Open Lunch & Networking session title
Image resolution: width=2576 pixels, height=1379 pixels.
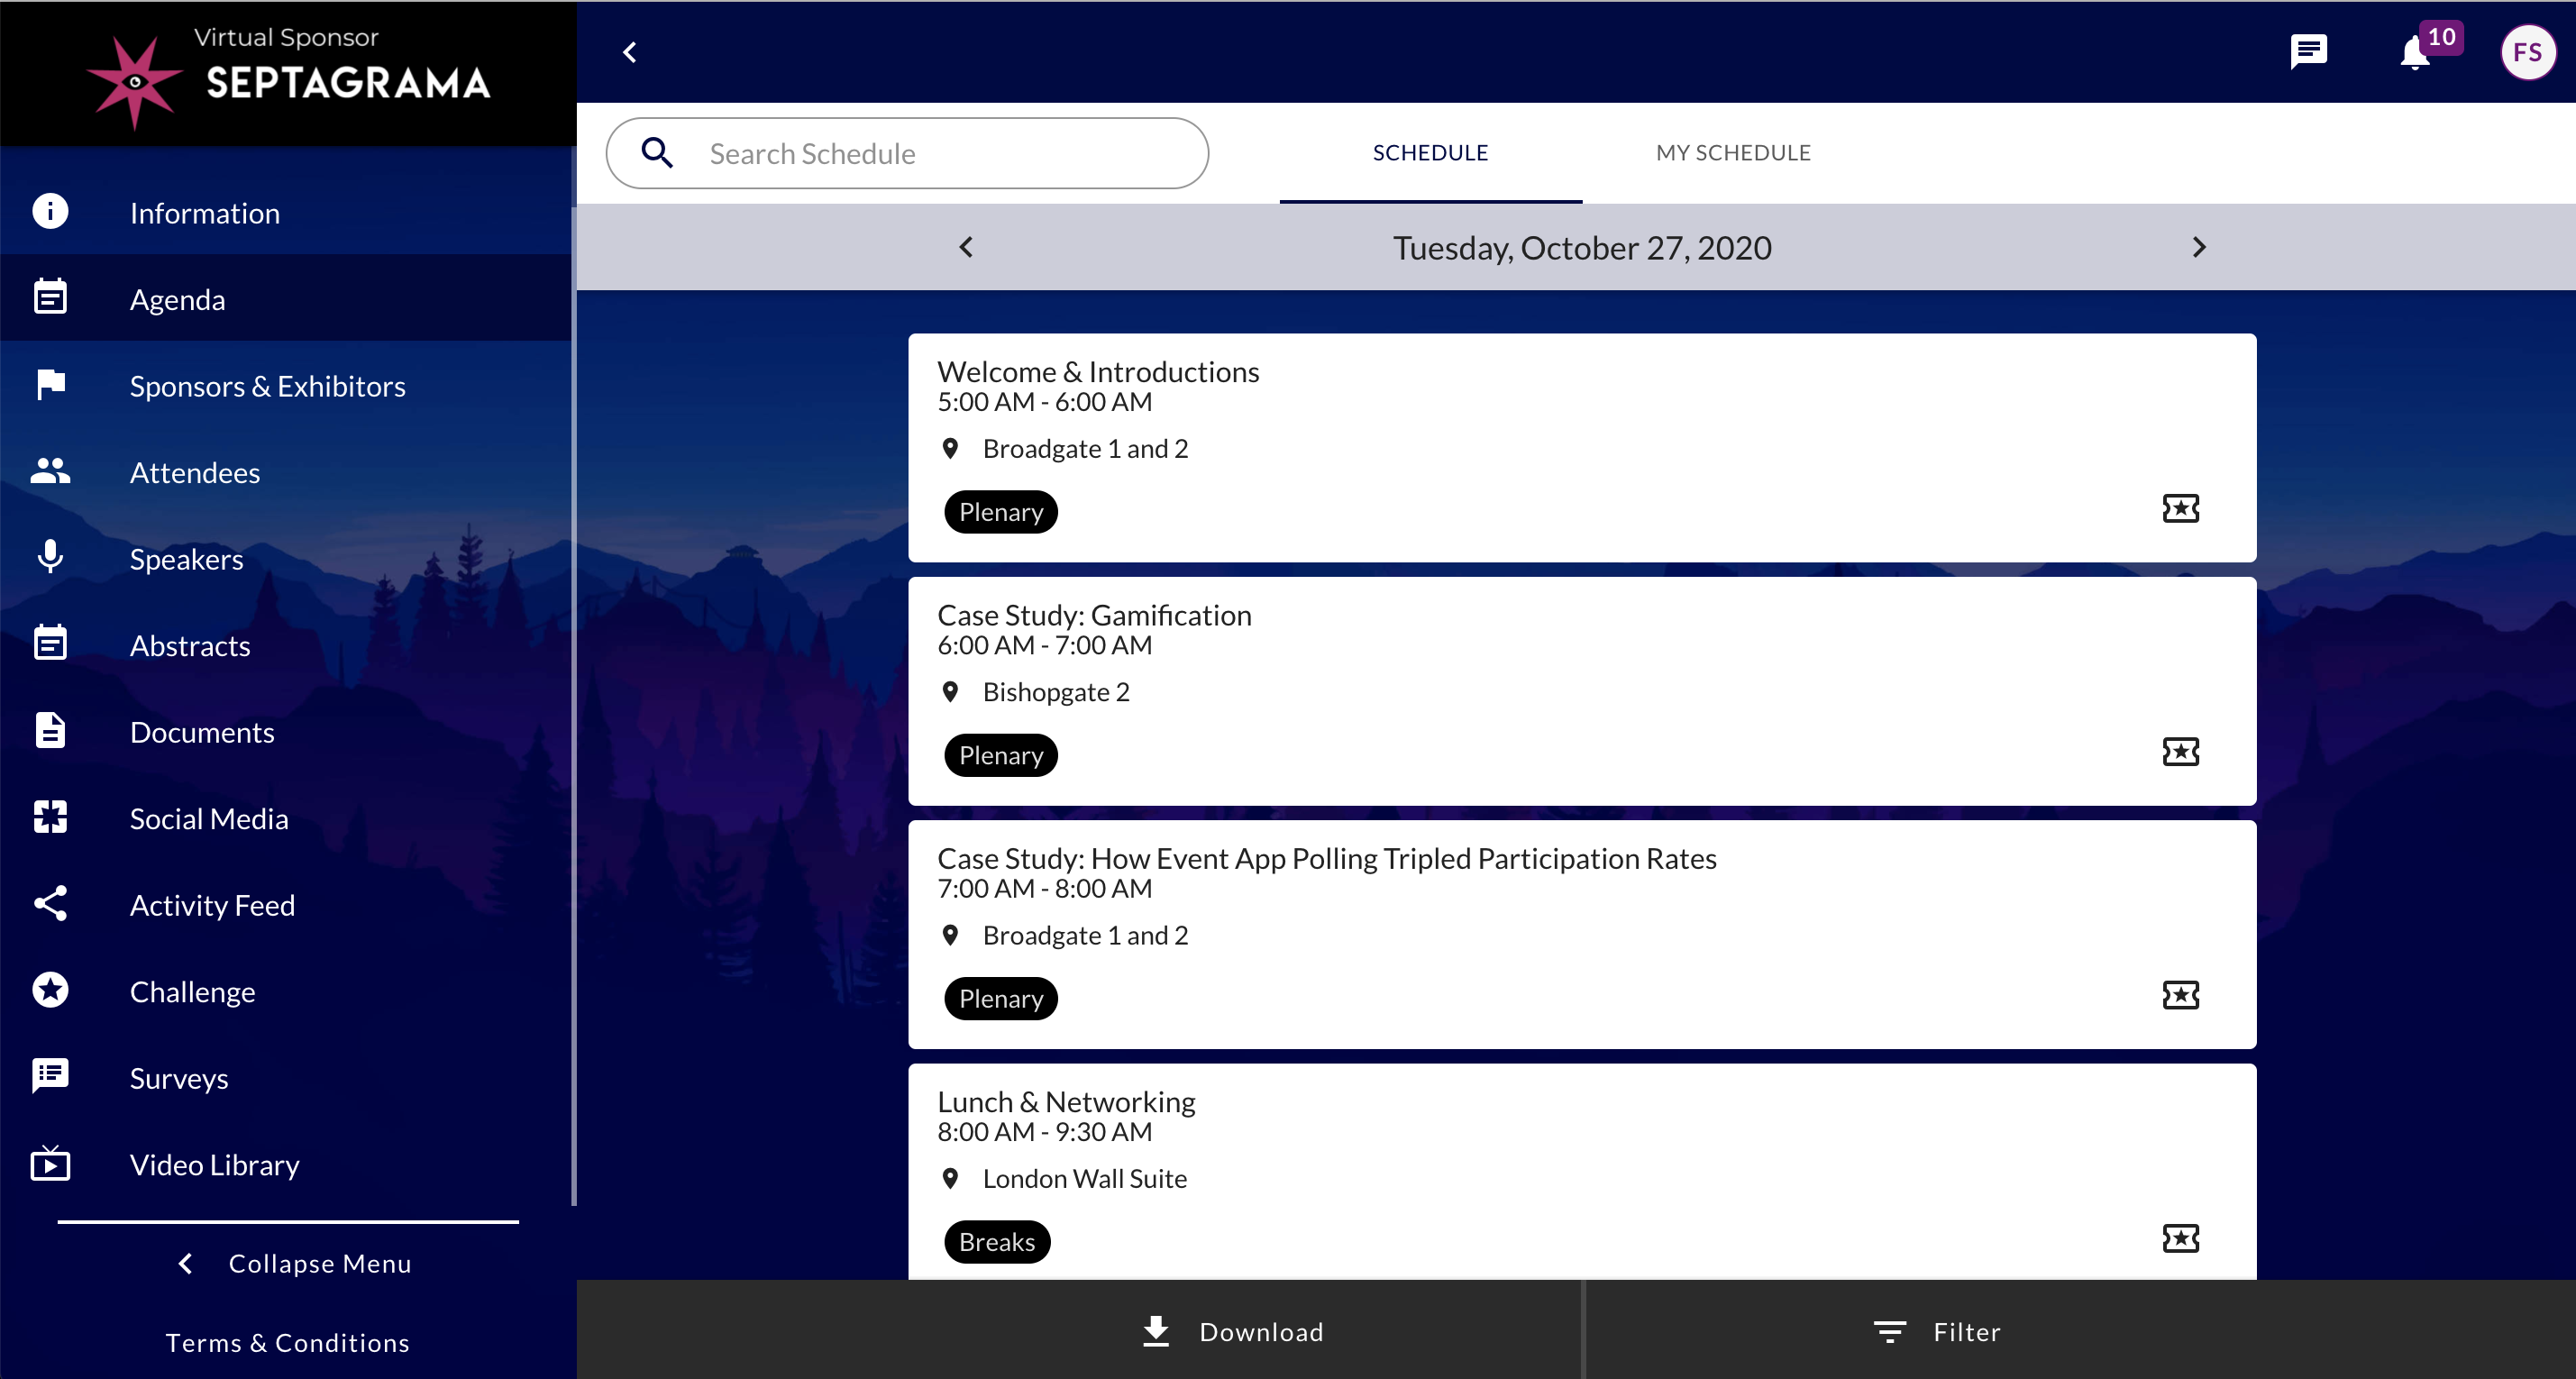pyautogui.click(x=1066, y=1101)
